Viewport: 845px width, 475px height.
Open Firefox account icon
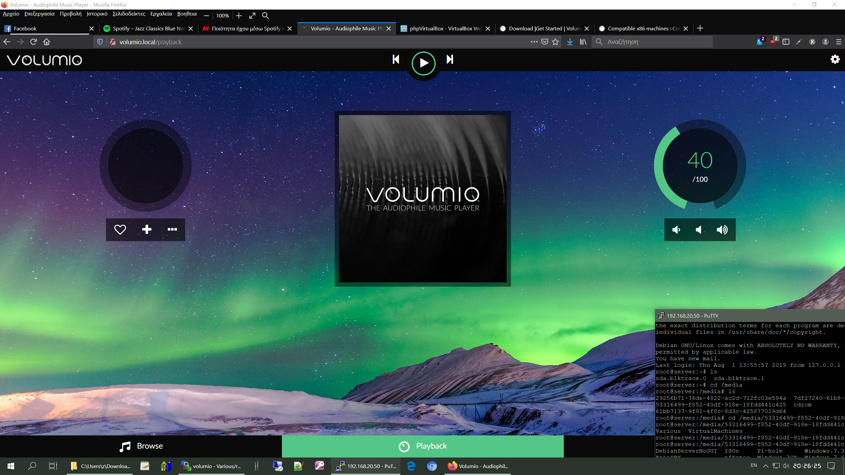[825, 42]
